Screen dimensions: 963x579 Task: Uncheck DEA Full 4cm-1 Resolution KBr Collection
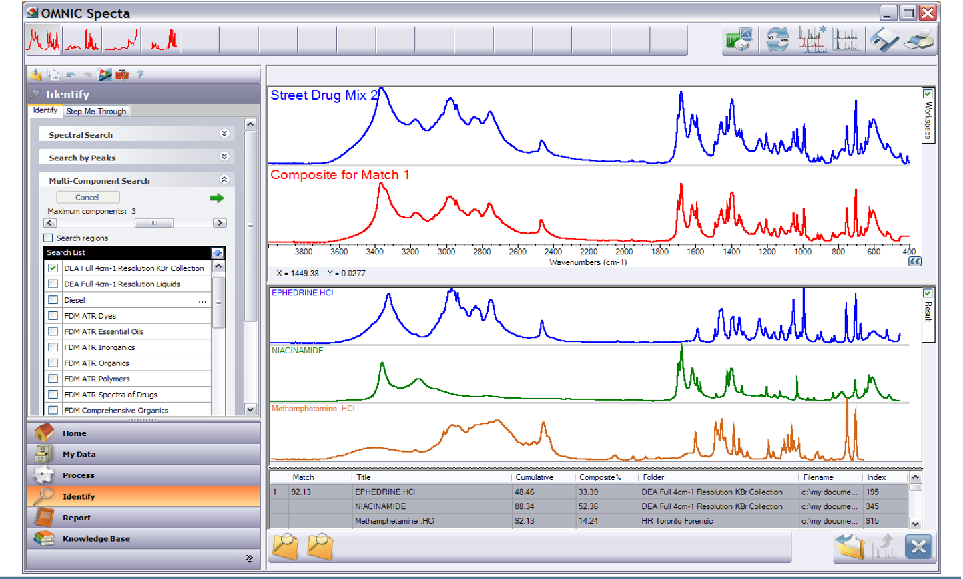[x=53, y=268]
